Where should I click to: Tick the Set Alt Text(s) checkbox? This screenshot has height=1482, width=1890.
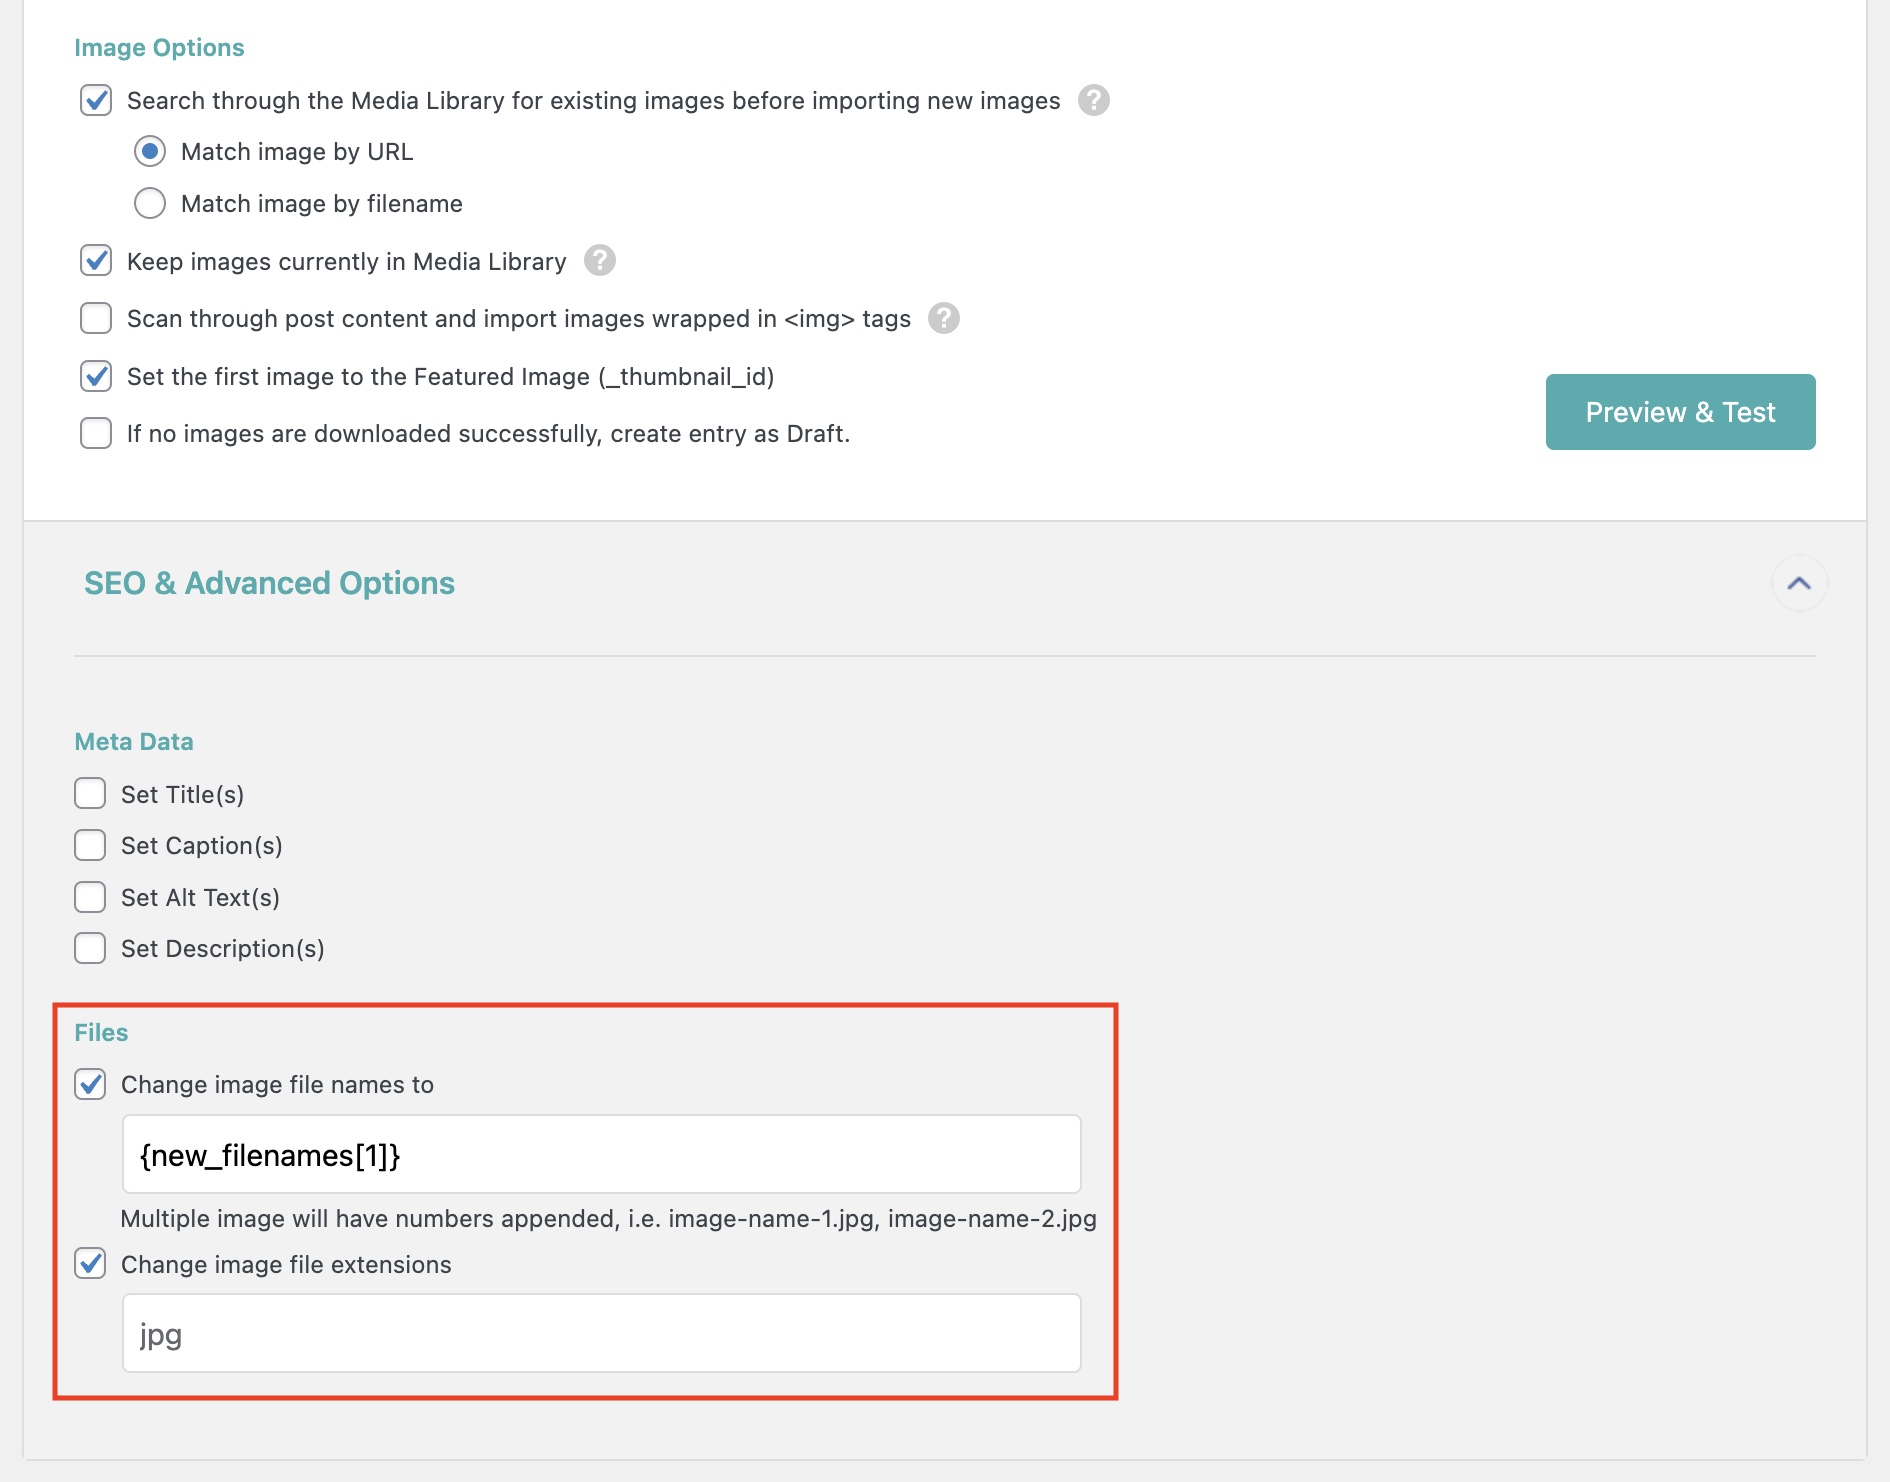pyautogui.click(x=90, y=898)
